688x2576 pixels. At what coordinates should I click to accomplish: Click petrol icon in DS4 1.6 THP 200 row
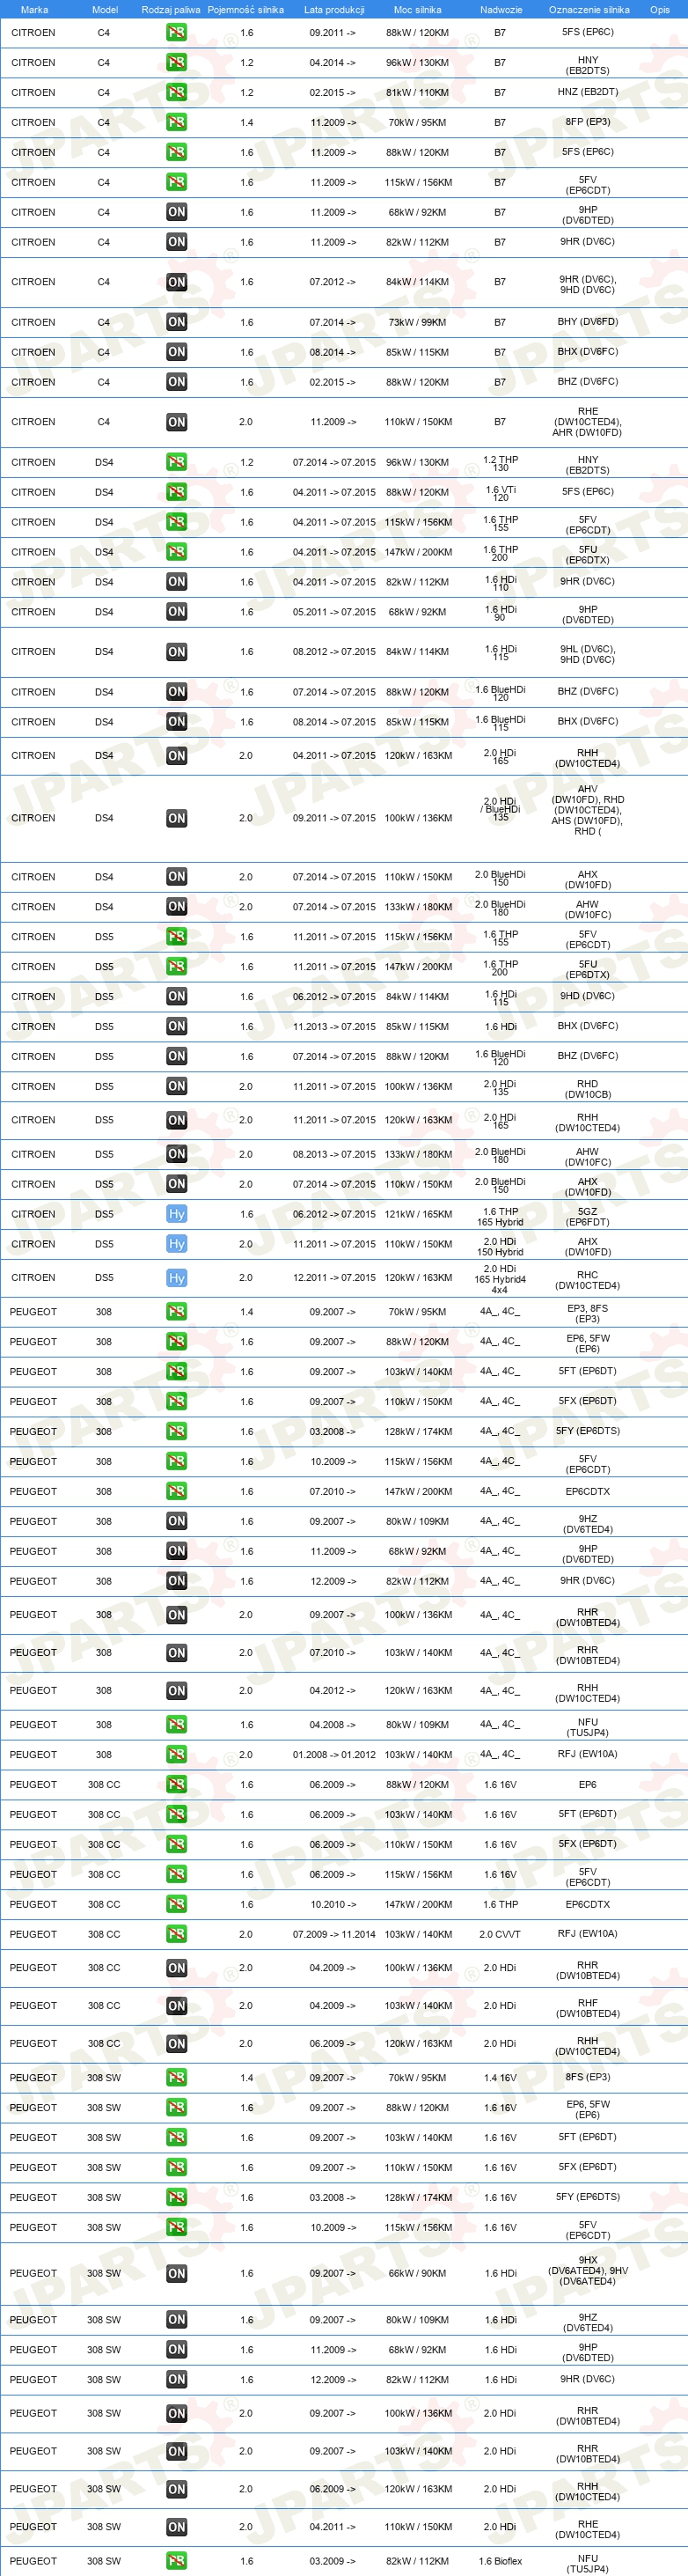177,552
